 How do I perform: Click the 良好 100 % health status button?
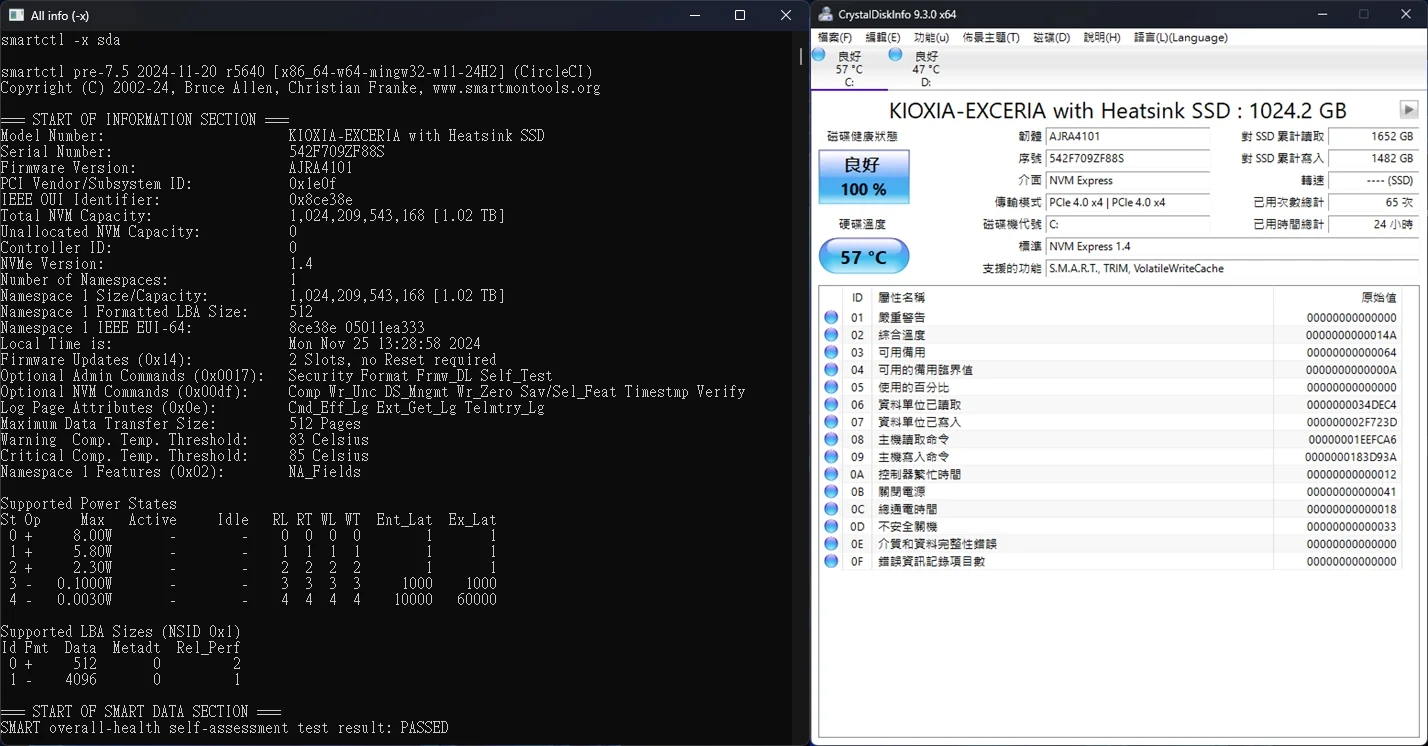pos(864,177)
